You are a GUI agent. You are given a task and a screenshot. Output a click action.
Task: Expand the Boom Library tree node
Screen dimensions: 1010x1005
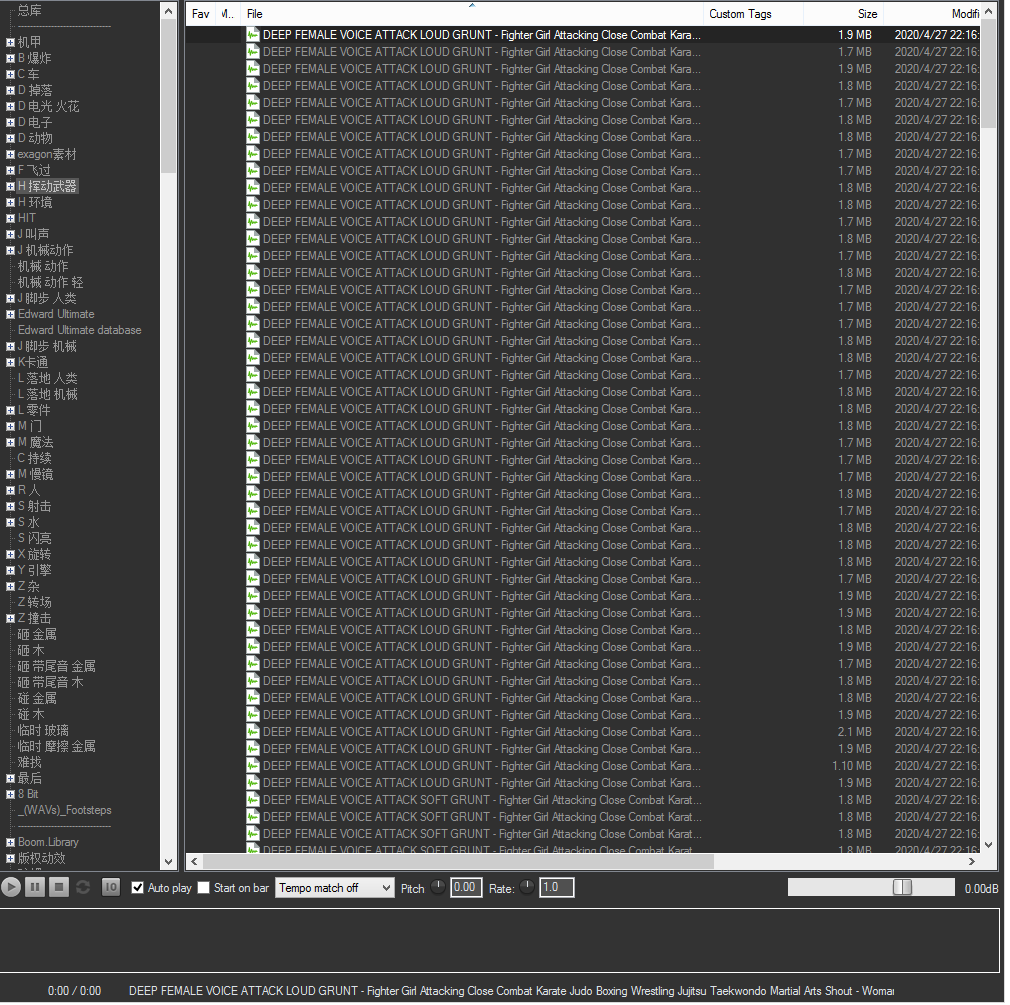(x=10, y=842)
